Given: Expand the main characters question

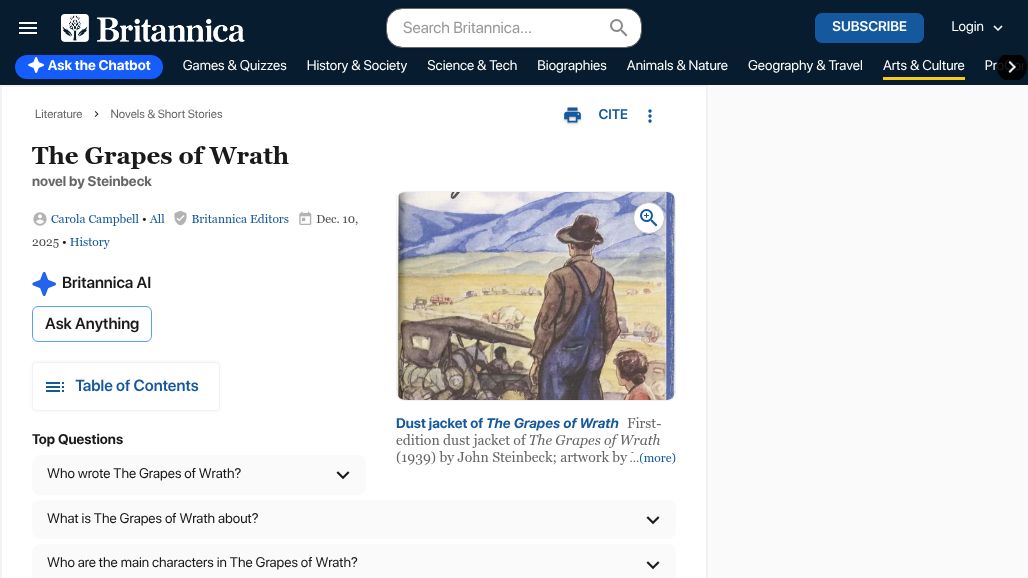Looking at the screenshot, I should 653,564.
